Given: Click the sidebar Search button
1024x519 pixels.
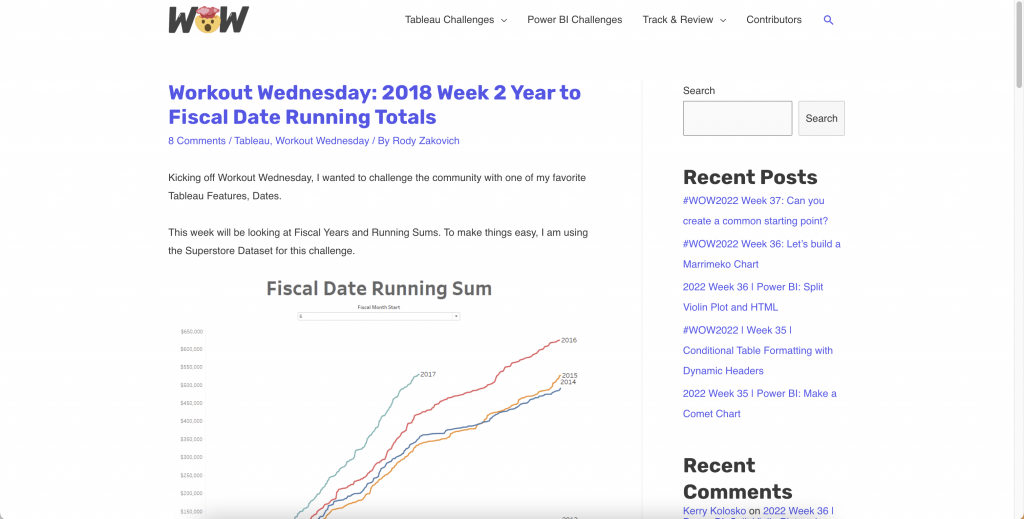Looking at the screenshot, I should pos(821,118).
